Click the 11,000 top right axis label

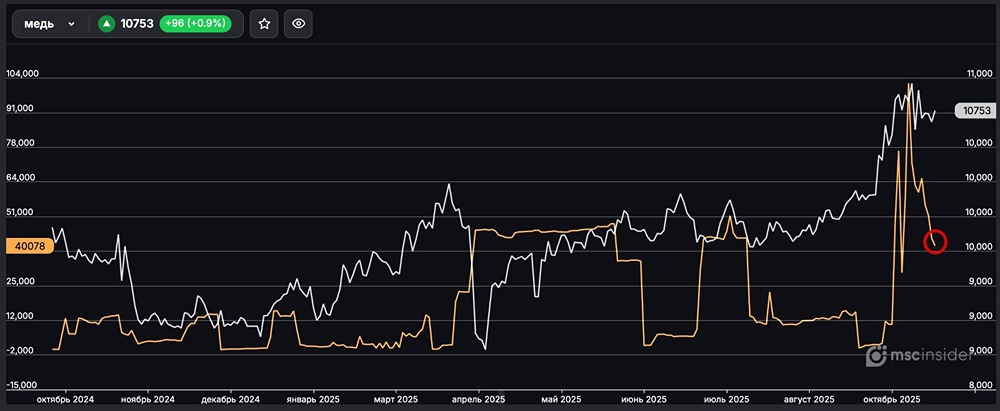977,75
